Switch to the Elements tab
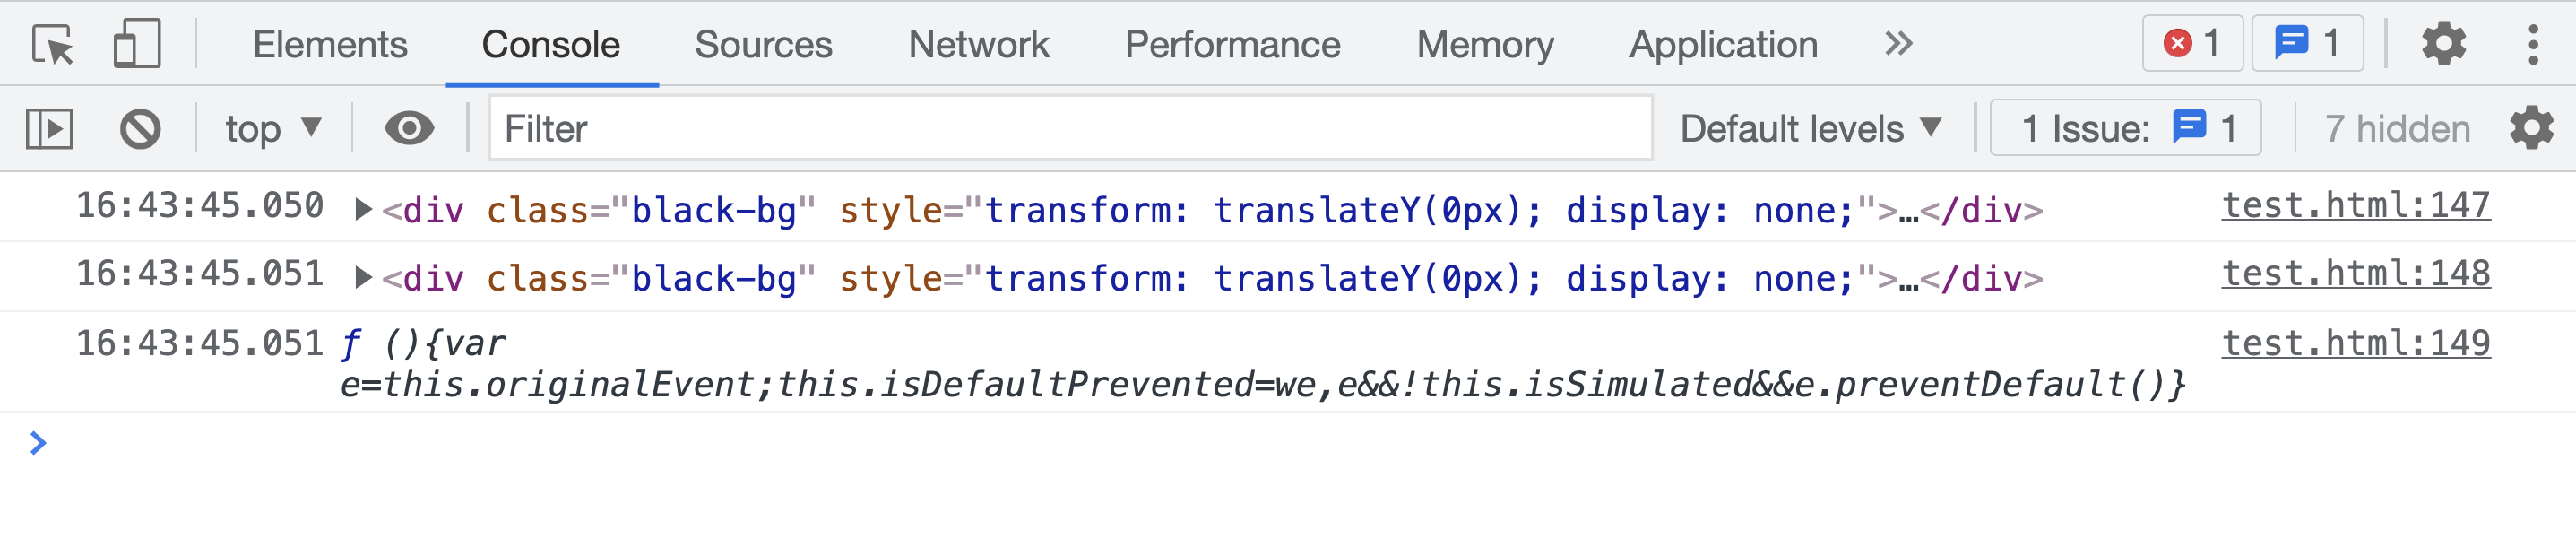 click(330, 45)
